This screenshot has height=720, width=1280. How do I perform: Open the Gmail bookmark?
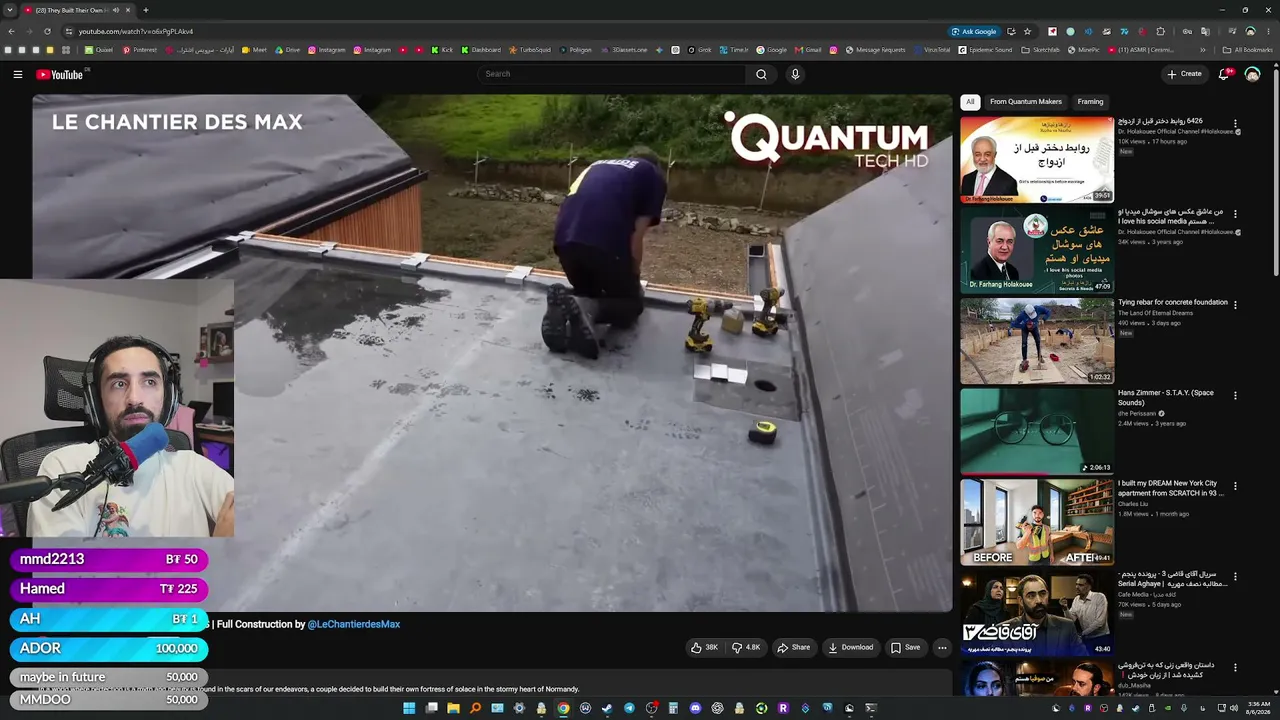pos(808,50)
